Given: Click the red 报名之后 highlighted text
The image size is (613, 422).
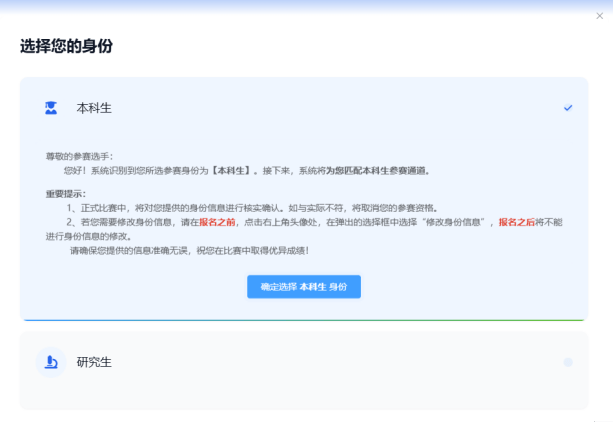Looking at the screenshot, I should (516, 222).
